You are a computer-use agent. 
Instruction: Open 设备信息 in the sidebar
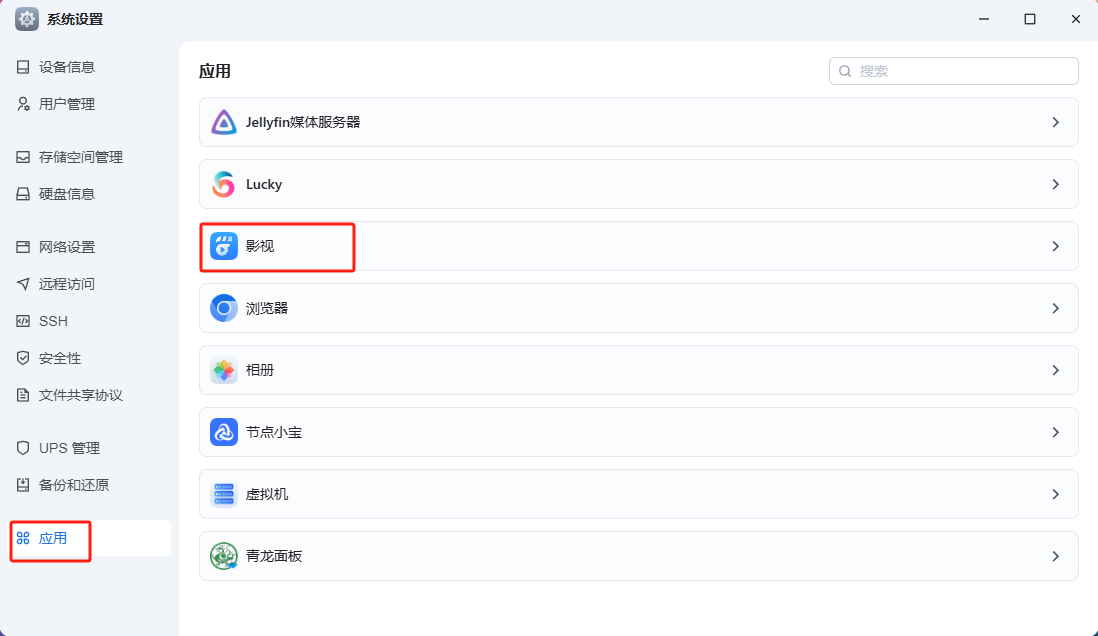point(67,67)
